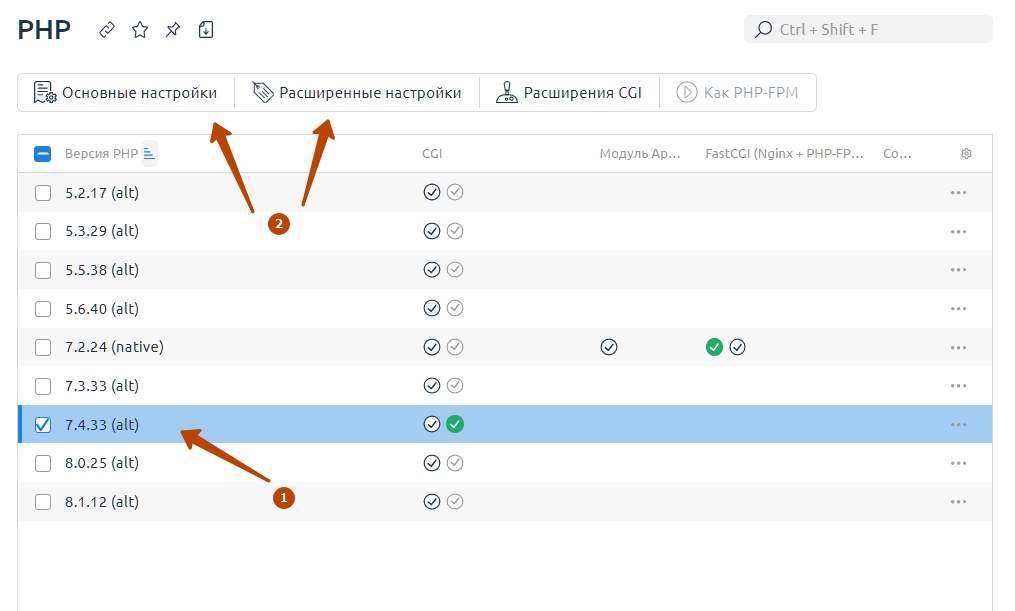The image size is (1015, 611).
Task: Uncheck the 7.4.33 (alt) row checkbox
Action: click(43, 425)
